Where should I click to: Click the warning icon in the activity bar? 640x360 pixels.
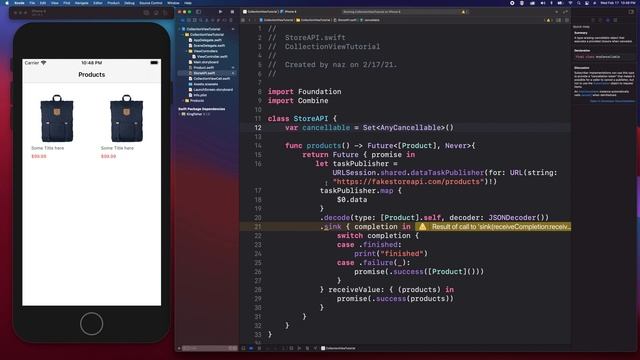(x=463, y=12)
